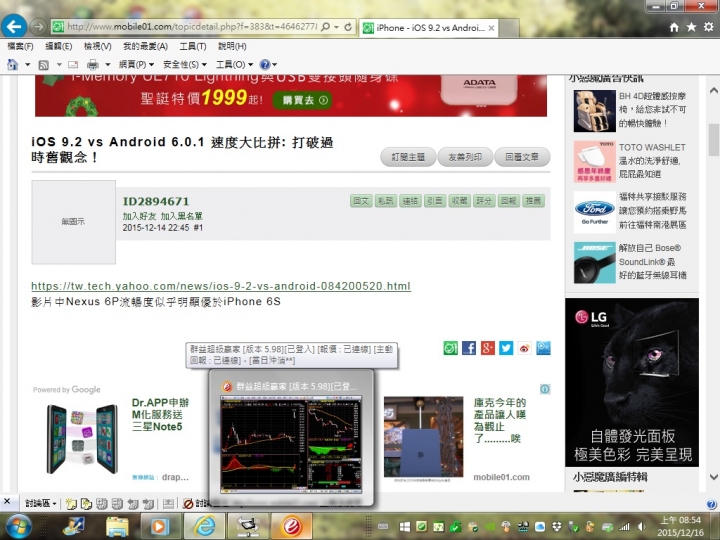Open the tw.tech.yahoo.com news link
The width and height of the screenshot is (720, 540).
(x=221, y=286)
